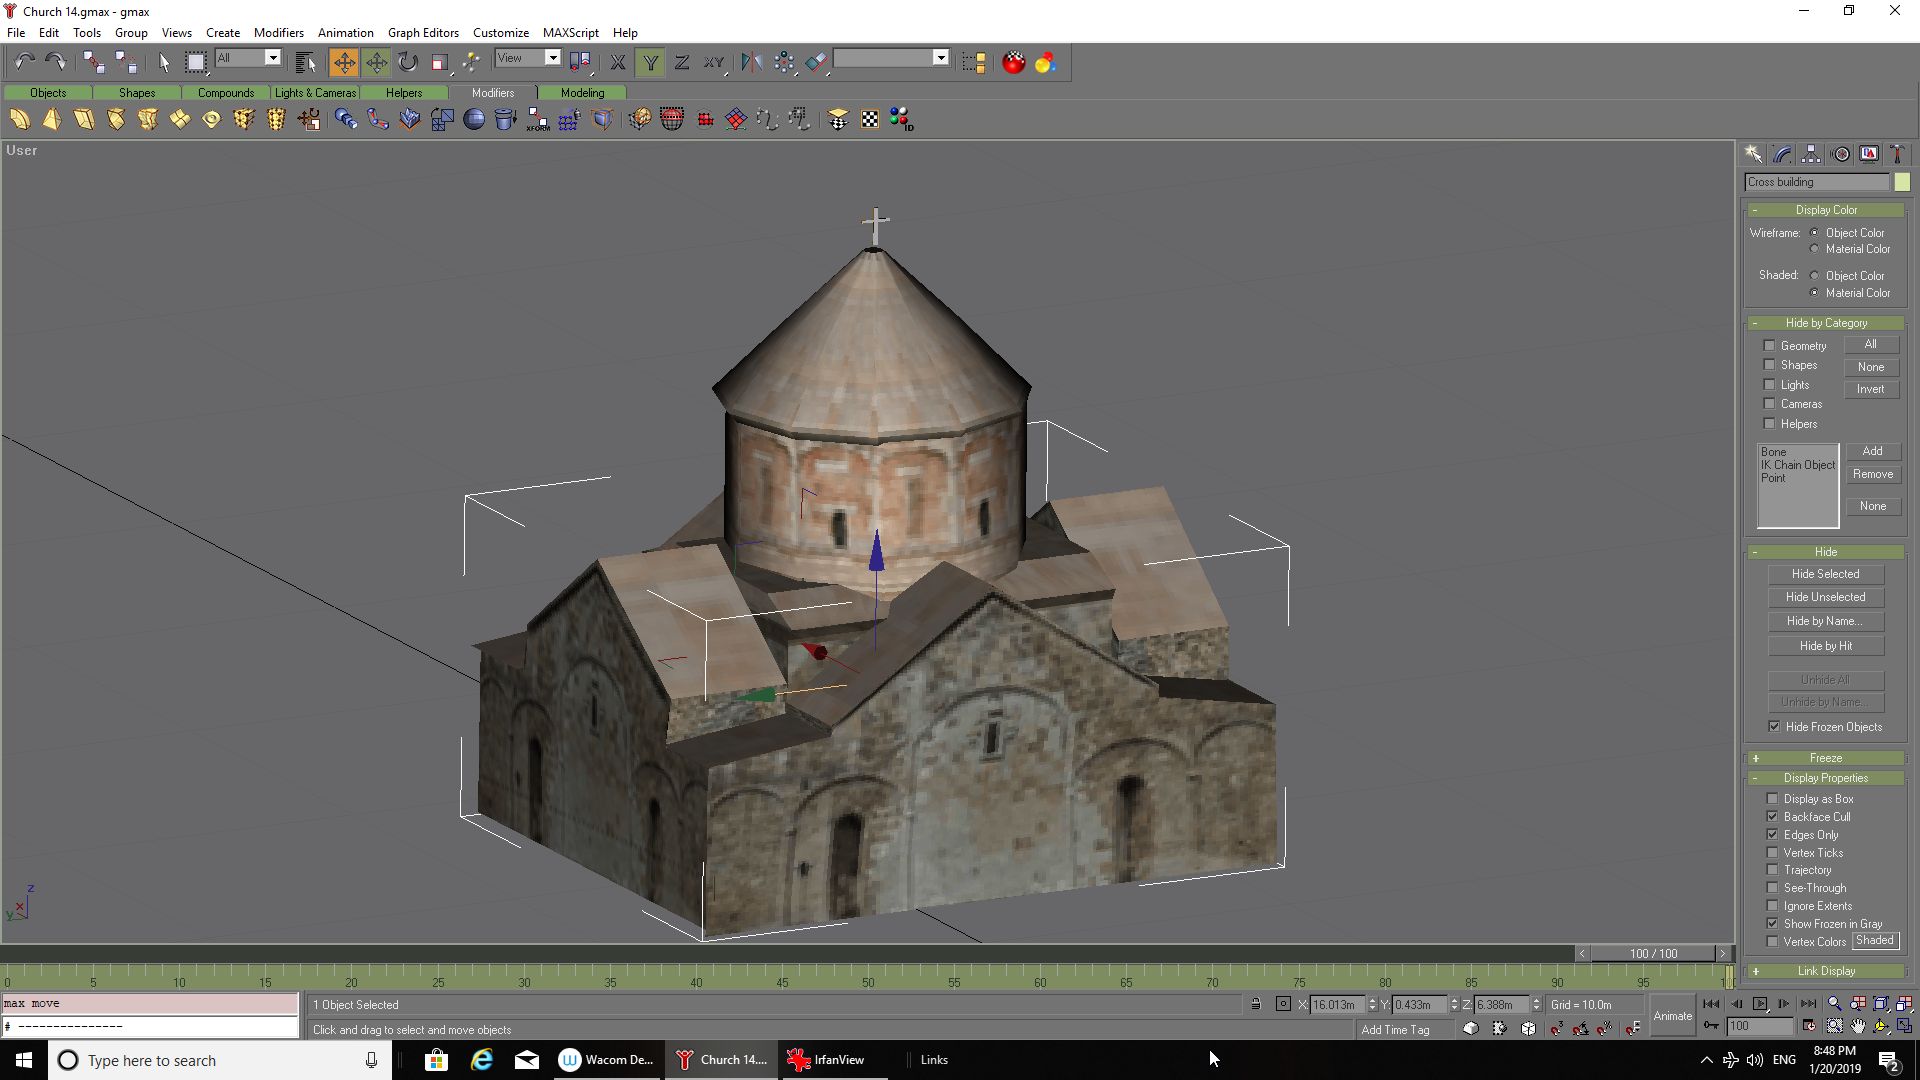Click the Pan hand viewport tool
The image size is (1920, 1080).
tap(1858, 1027)
